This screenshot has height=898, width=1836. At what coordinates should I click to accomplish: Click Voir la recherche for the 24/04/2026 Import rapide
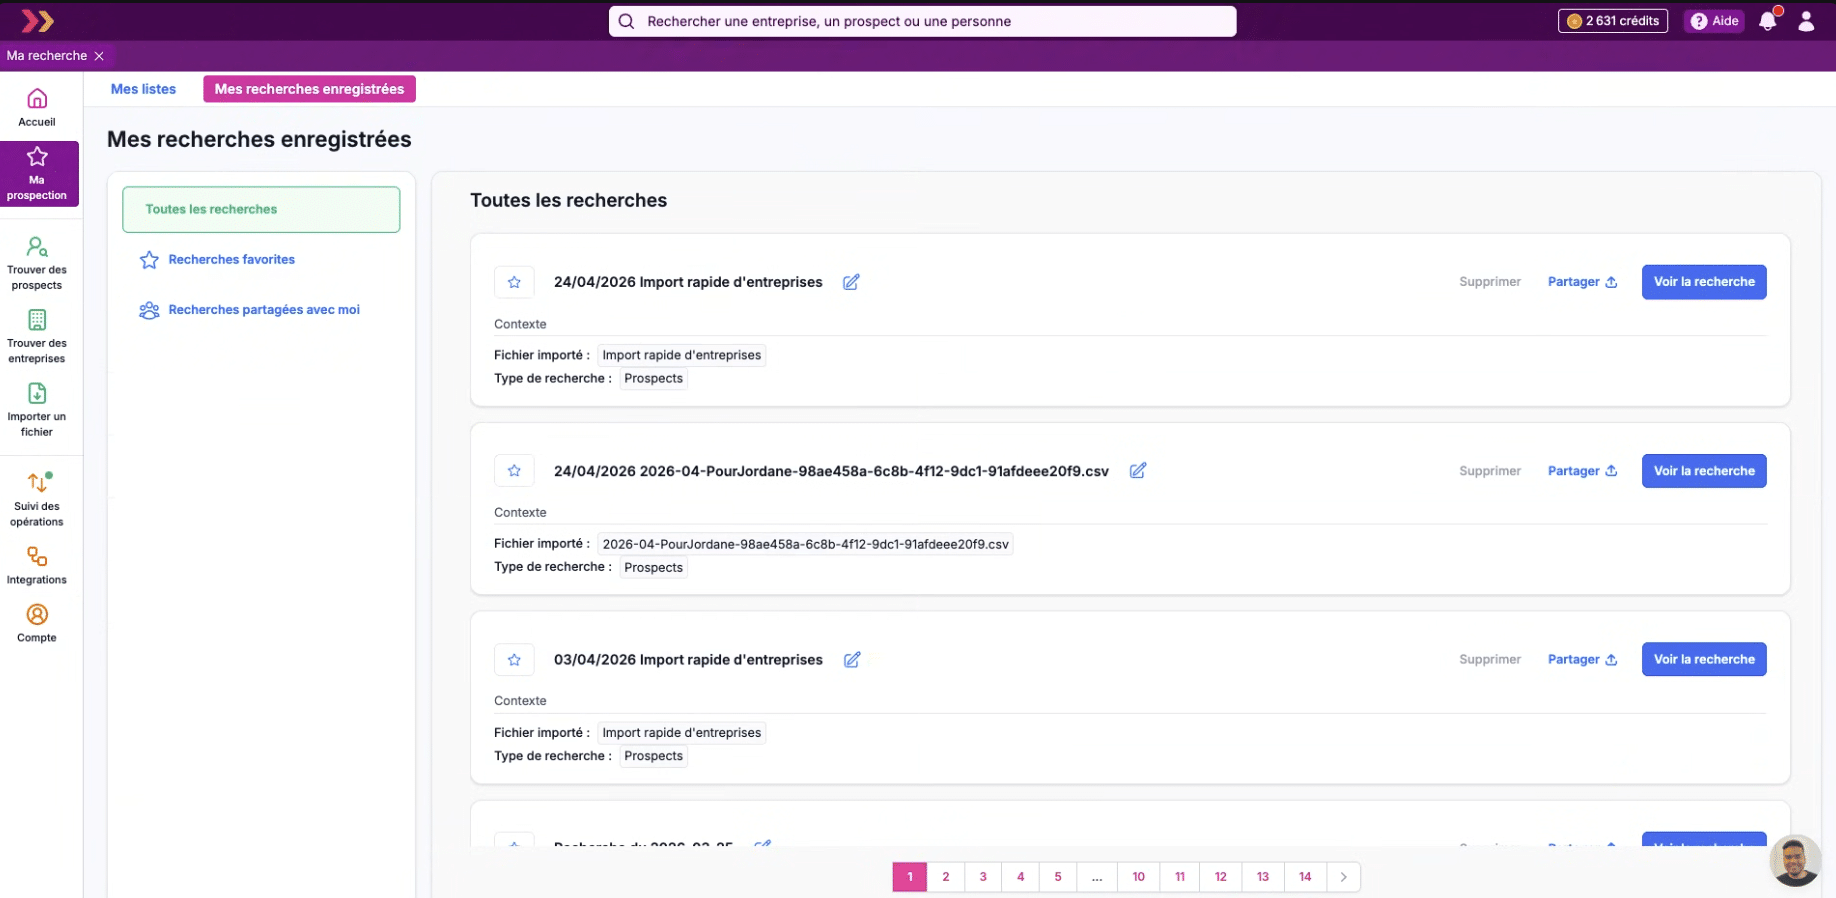[1704, 282]
